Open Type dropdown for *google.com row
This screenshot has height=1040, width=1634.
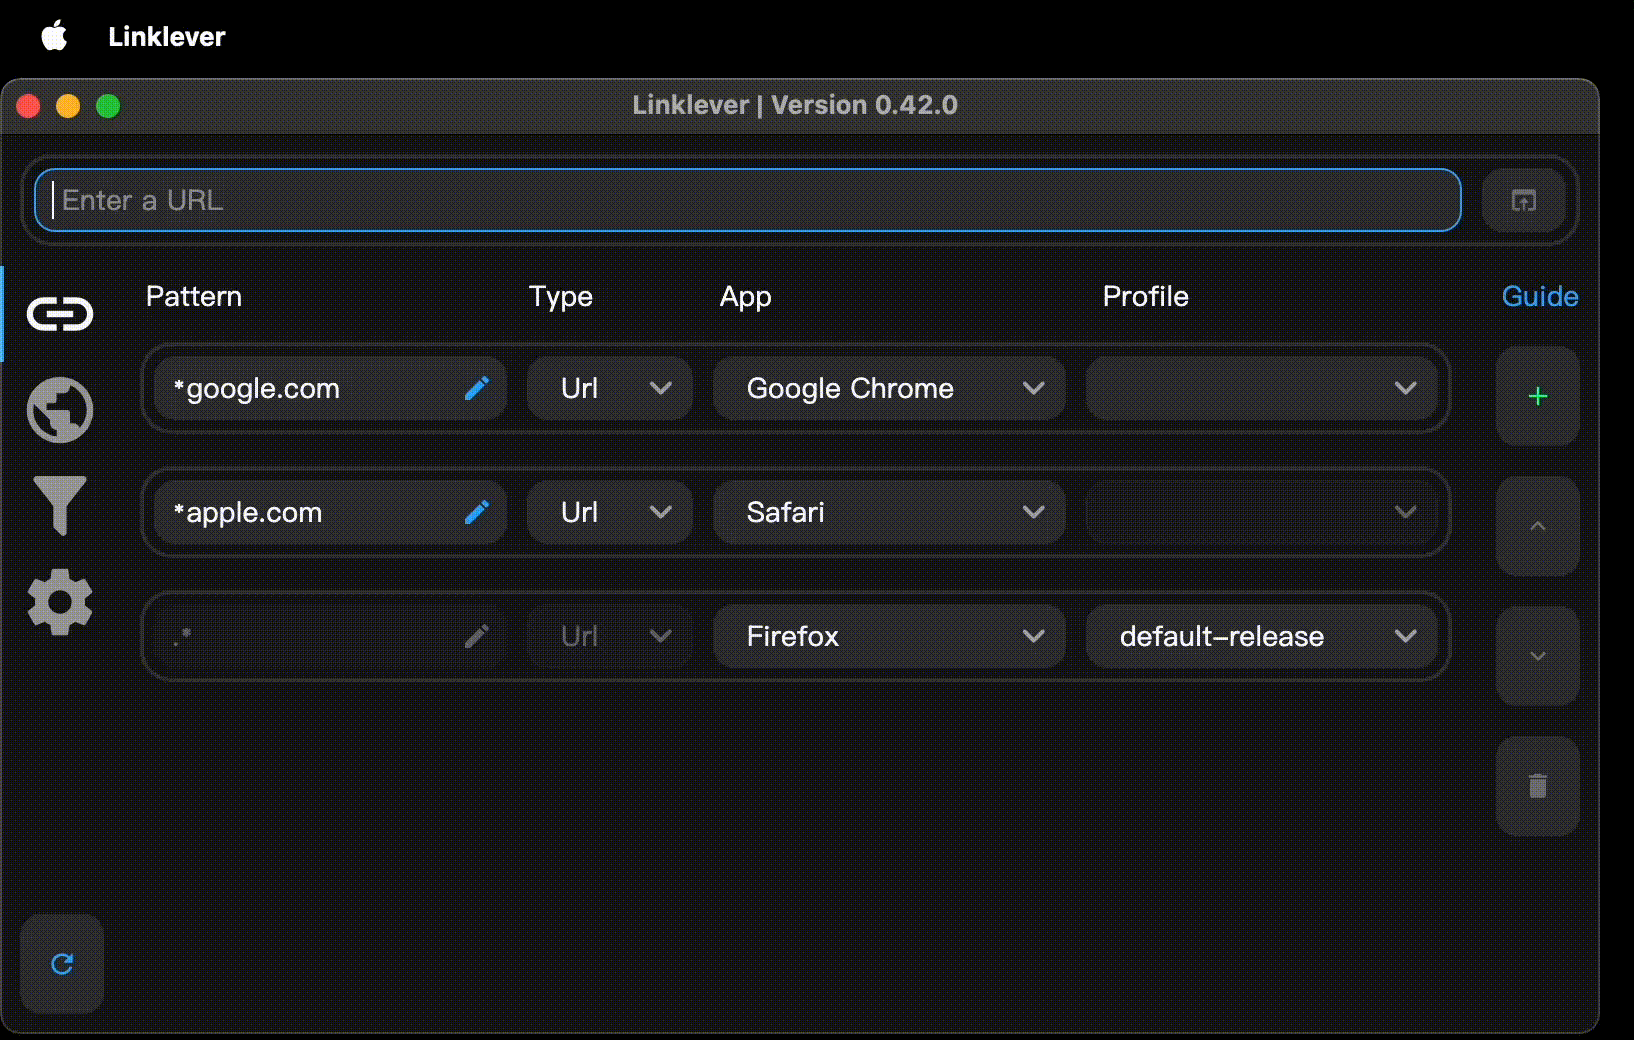coord(610,388)
